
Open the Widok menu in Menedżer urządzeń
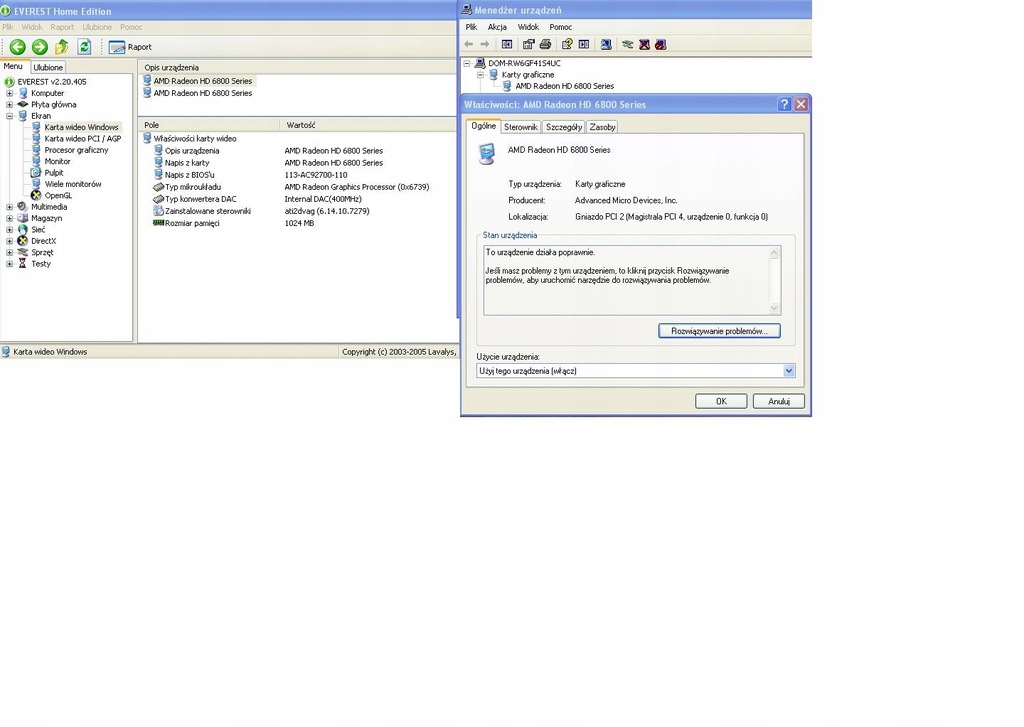pos(528,27)
